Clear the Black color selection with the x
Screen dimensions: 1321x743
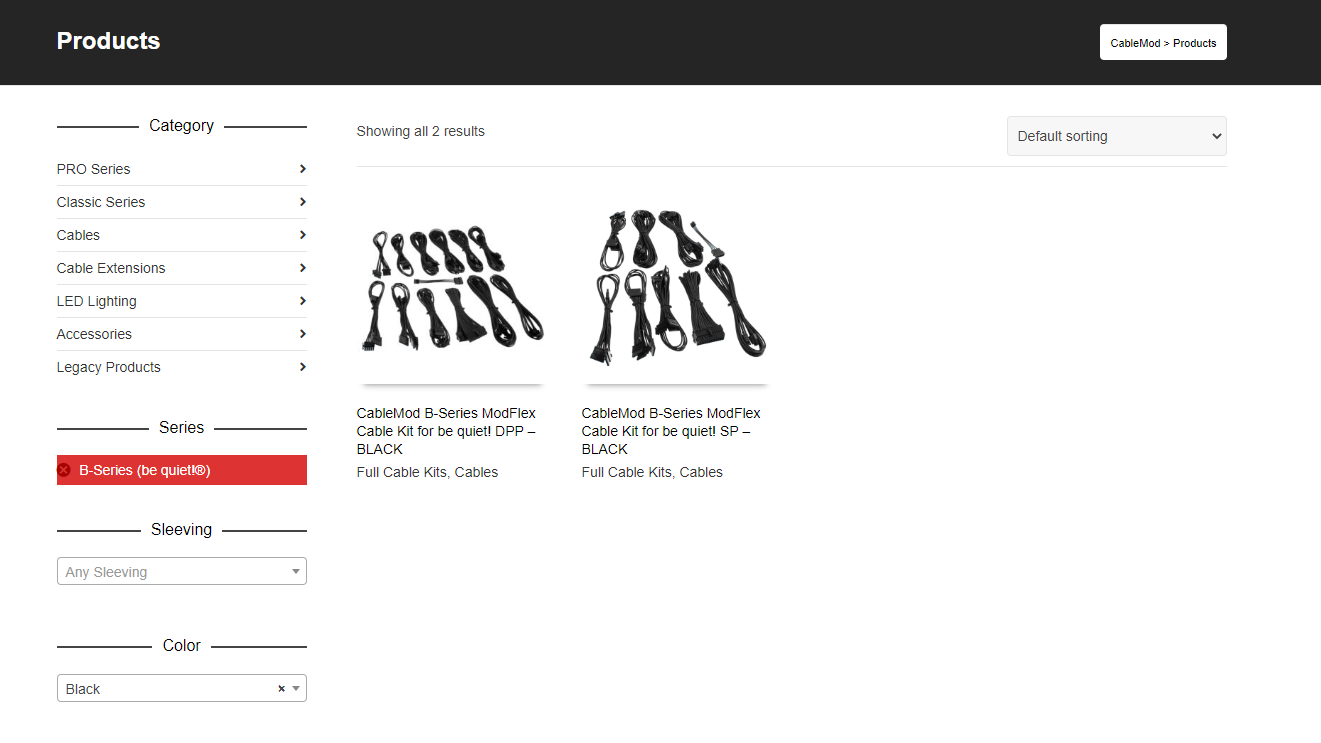point(281,689)
